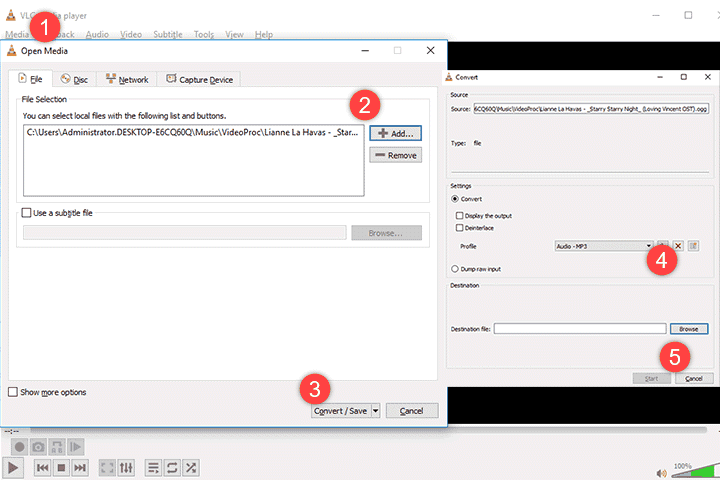Click the Destination file input field
720x480 pixels.
(x=580, y=329)
